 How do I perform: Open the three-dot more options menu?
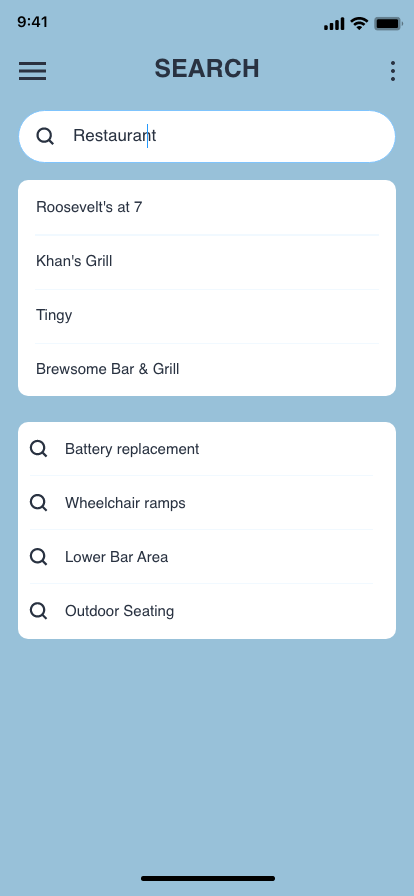click(x=393, y=71)
